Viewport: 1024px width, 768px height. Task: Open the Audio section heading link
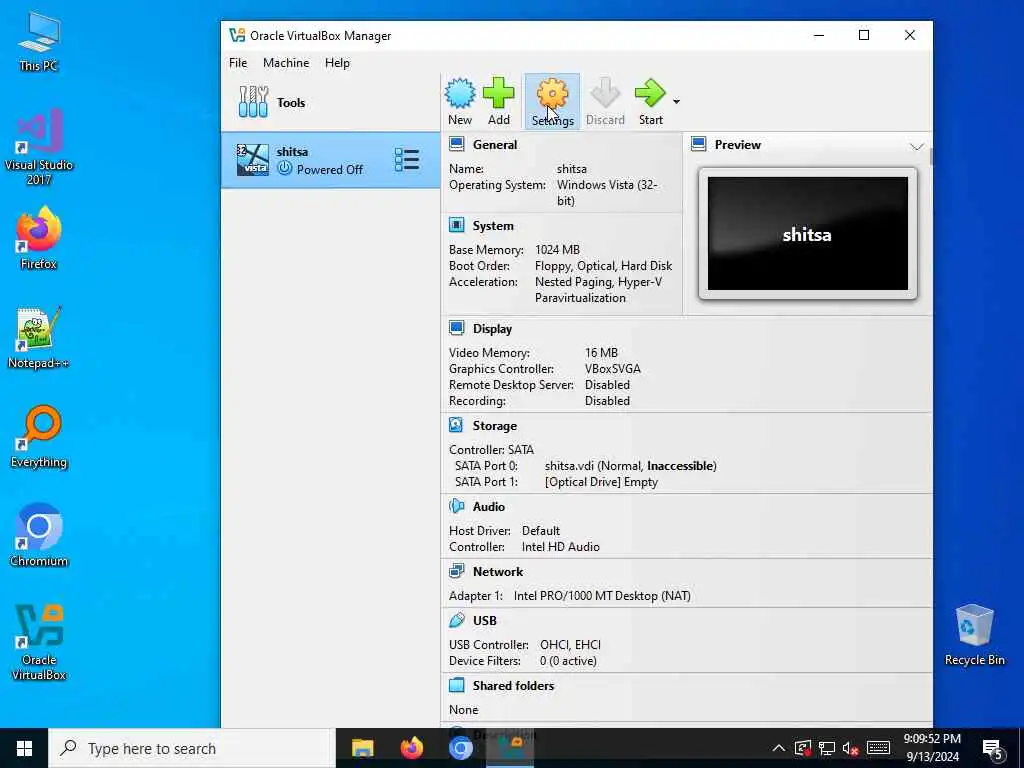click(x=488, y=506)
